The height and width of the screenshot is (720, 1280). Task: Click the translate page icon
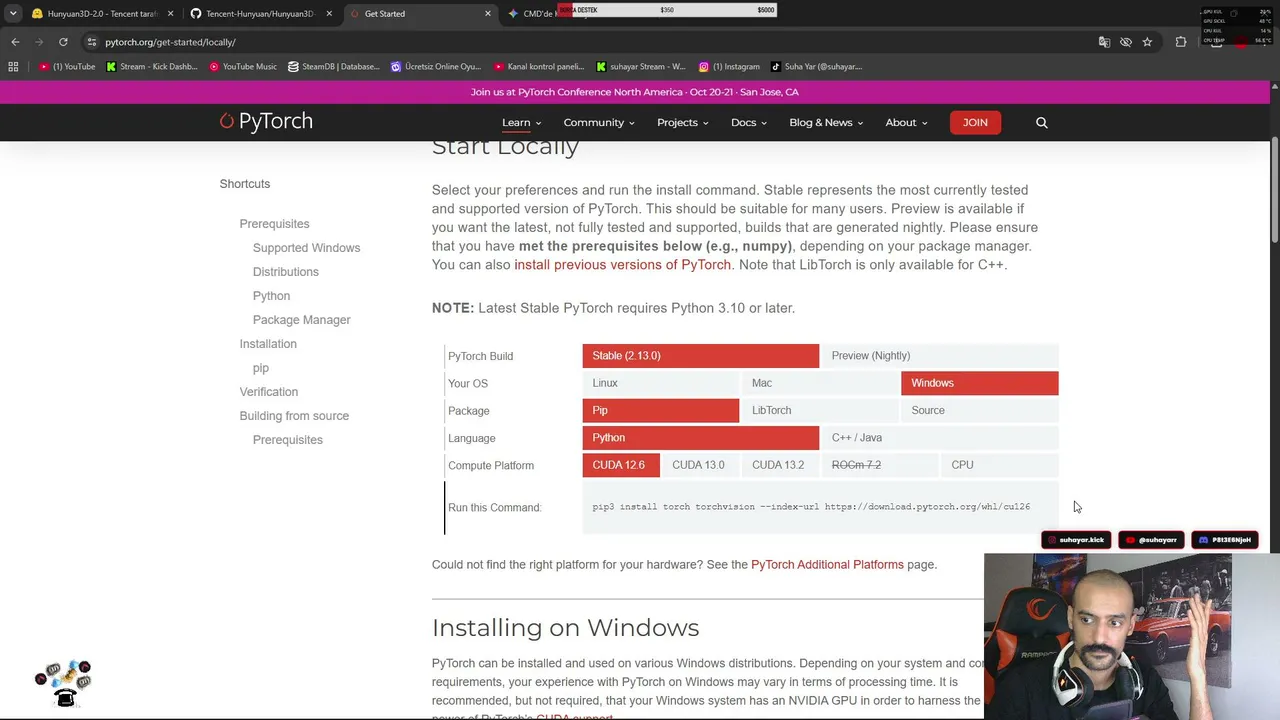click(x=1104, y=42)
